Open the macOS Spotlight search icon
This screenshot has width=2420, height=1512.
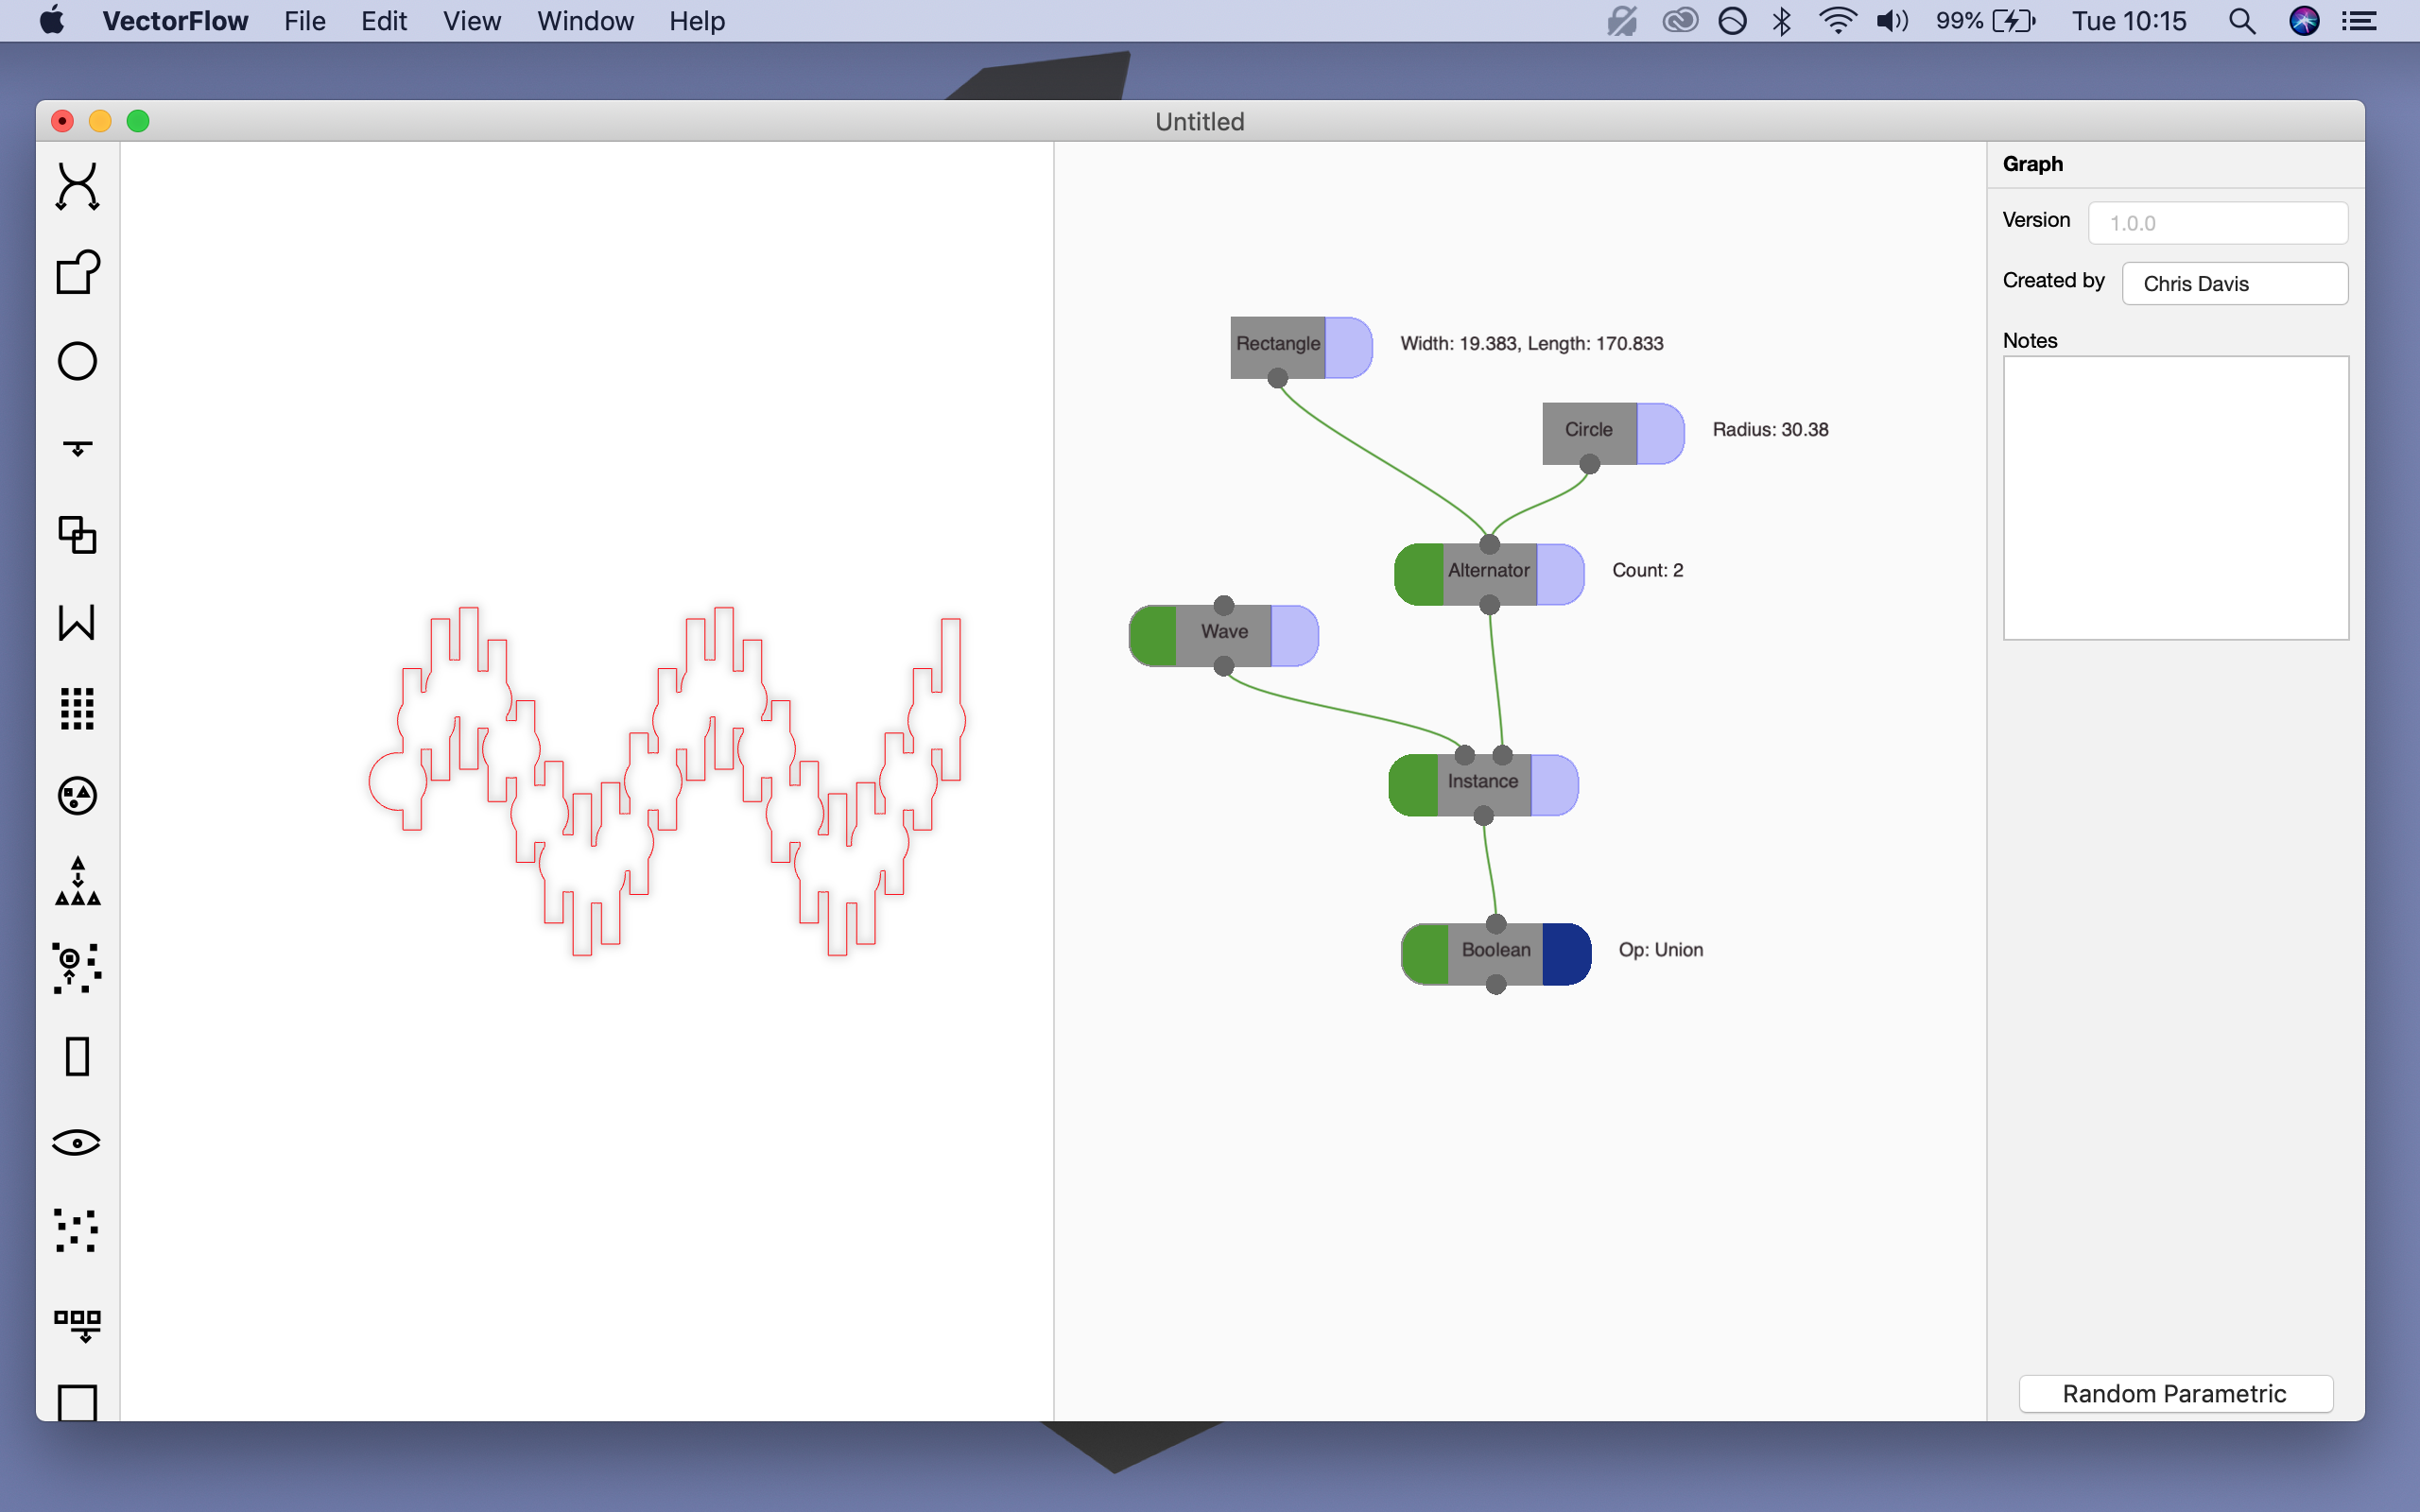click(2241, 21)
